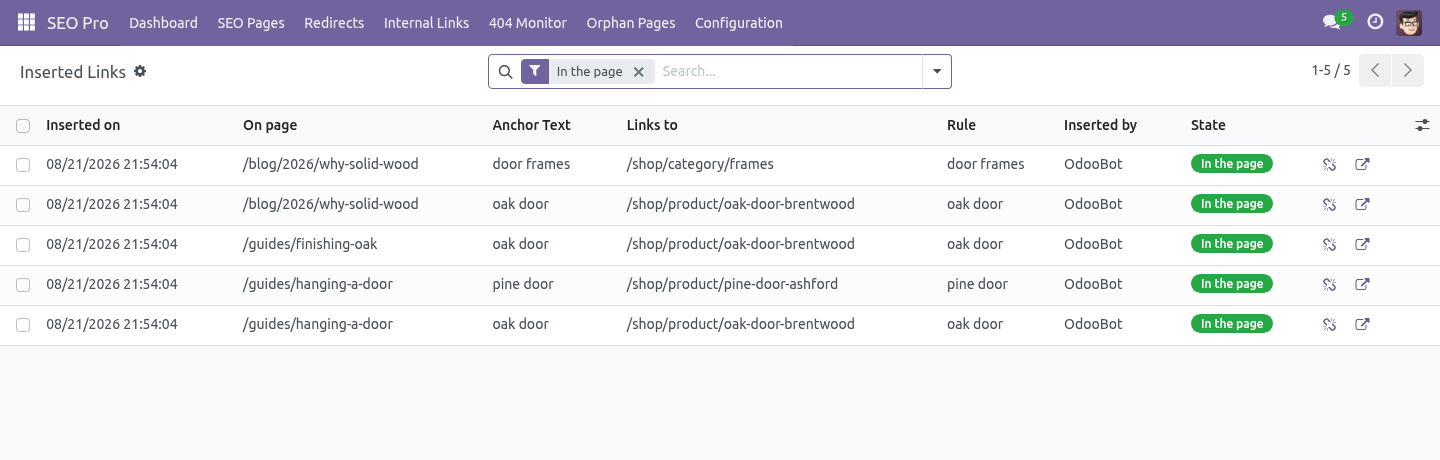Select checkbox for hanging-a-door oak door row
The image size is (1440, 460).
pyautogui.click(x=23, y=324)
